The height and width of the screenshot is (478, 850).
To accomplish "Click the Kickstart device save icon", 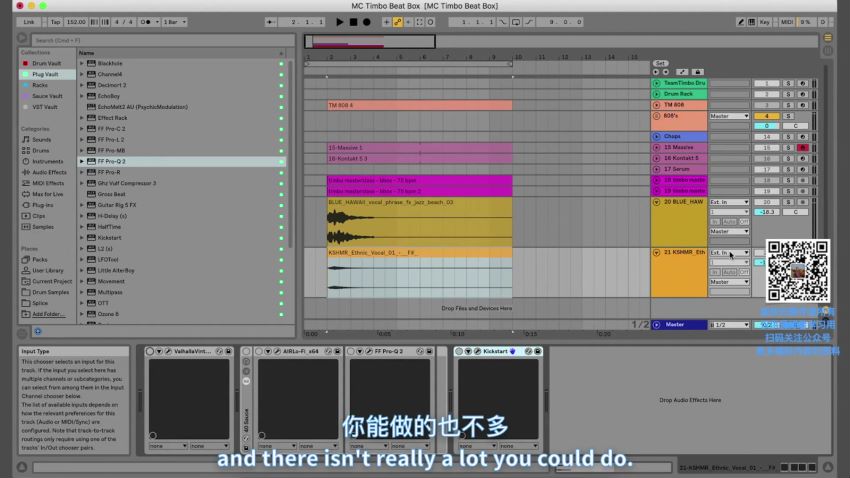I will click(x=537, y=351).
